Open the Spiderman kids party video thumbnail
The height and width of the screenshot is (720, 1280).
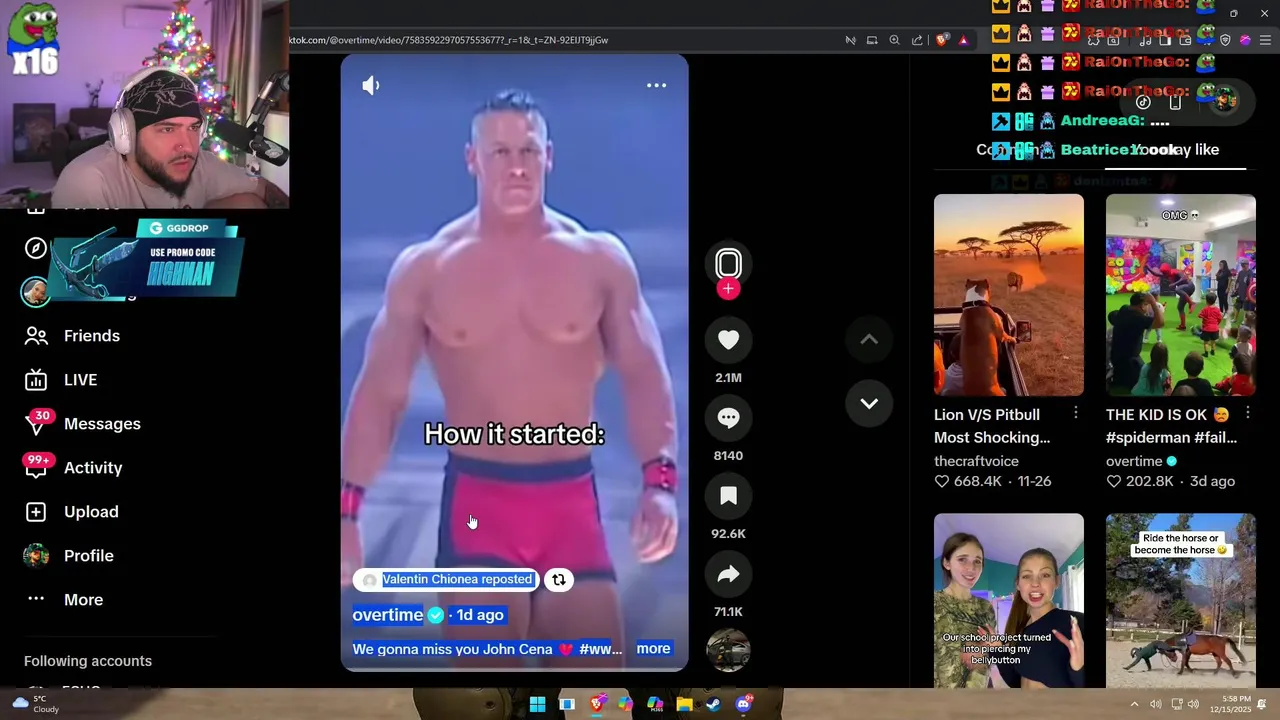point(1181,295)
